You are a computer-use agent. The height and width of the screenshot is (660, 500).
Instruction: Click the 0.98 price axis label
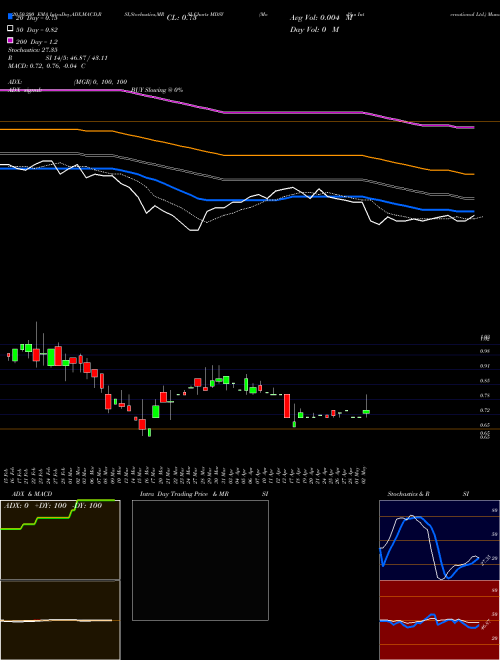[x=484, y=351]
